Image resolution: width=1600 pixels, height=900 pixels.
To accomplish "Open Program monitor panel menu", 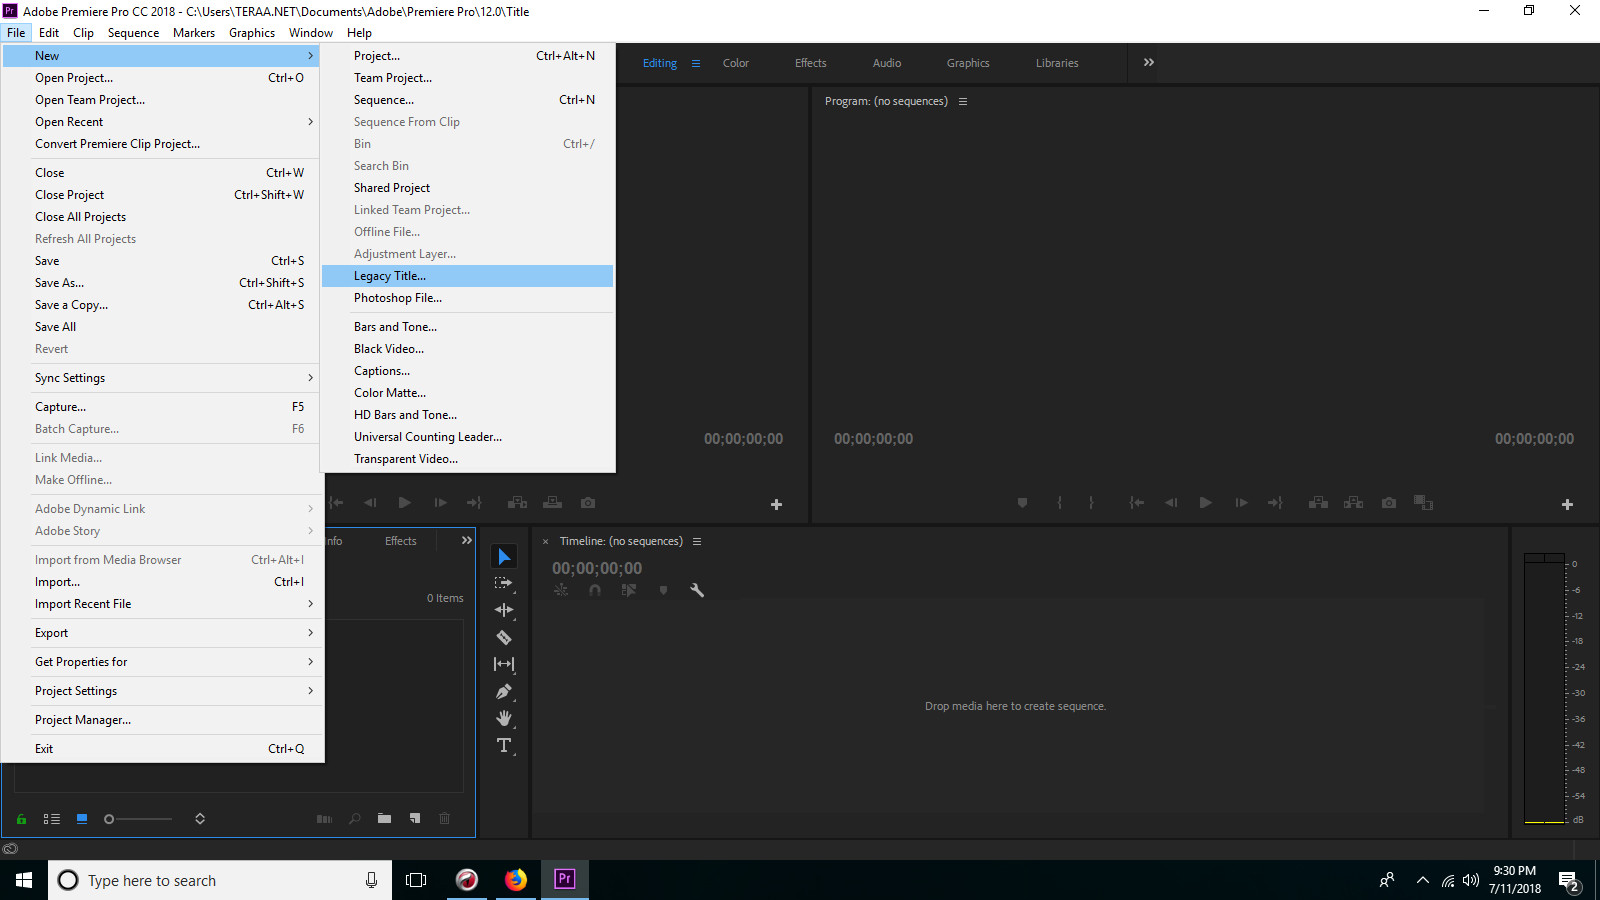I will 963,101.
